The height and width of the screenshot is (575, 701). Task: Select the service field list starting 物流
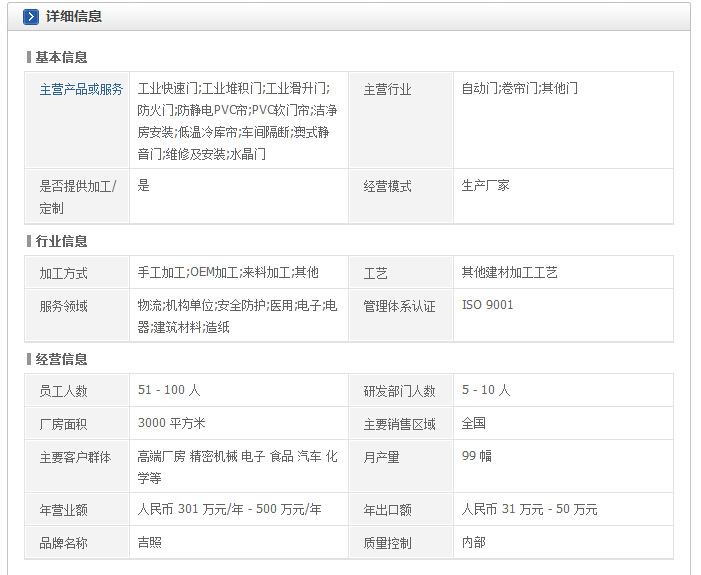[237, 316]
